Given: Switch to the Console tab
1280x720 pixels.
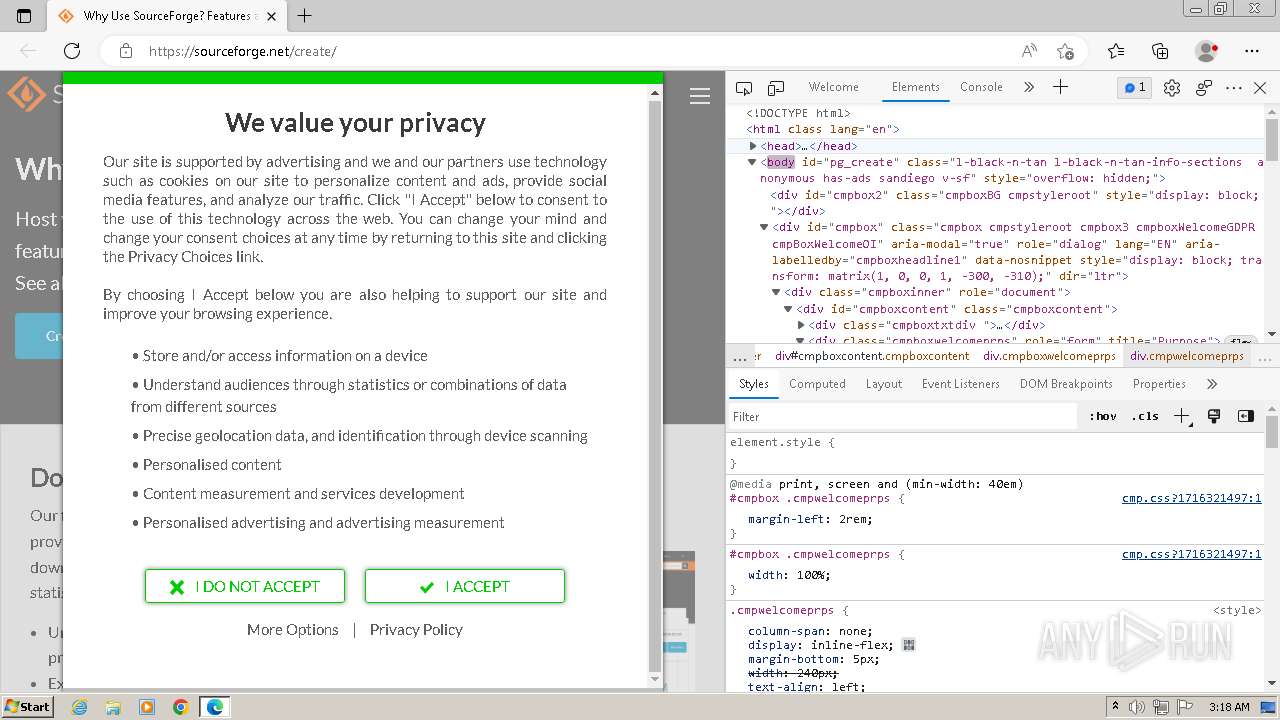Looking at the screenshot, I should (981, 87).
